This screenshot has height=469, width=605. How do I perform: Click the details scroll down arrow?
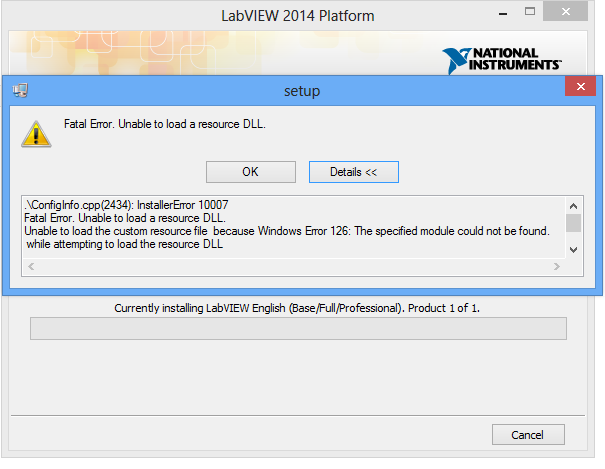pyautogui.click(x=573, y=250)
